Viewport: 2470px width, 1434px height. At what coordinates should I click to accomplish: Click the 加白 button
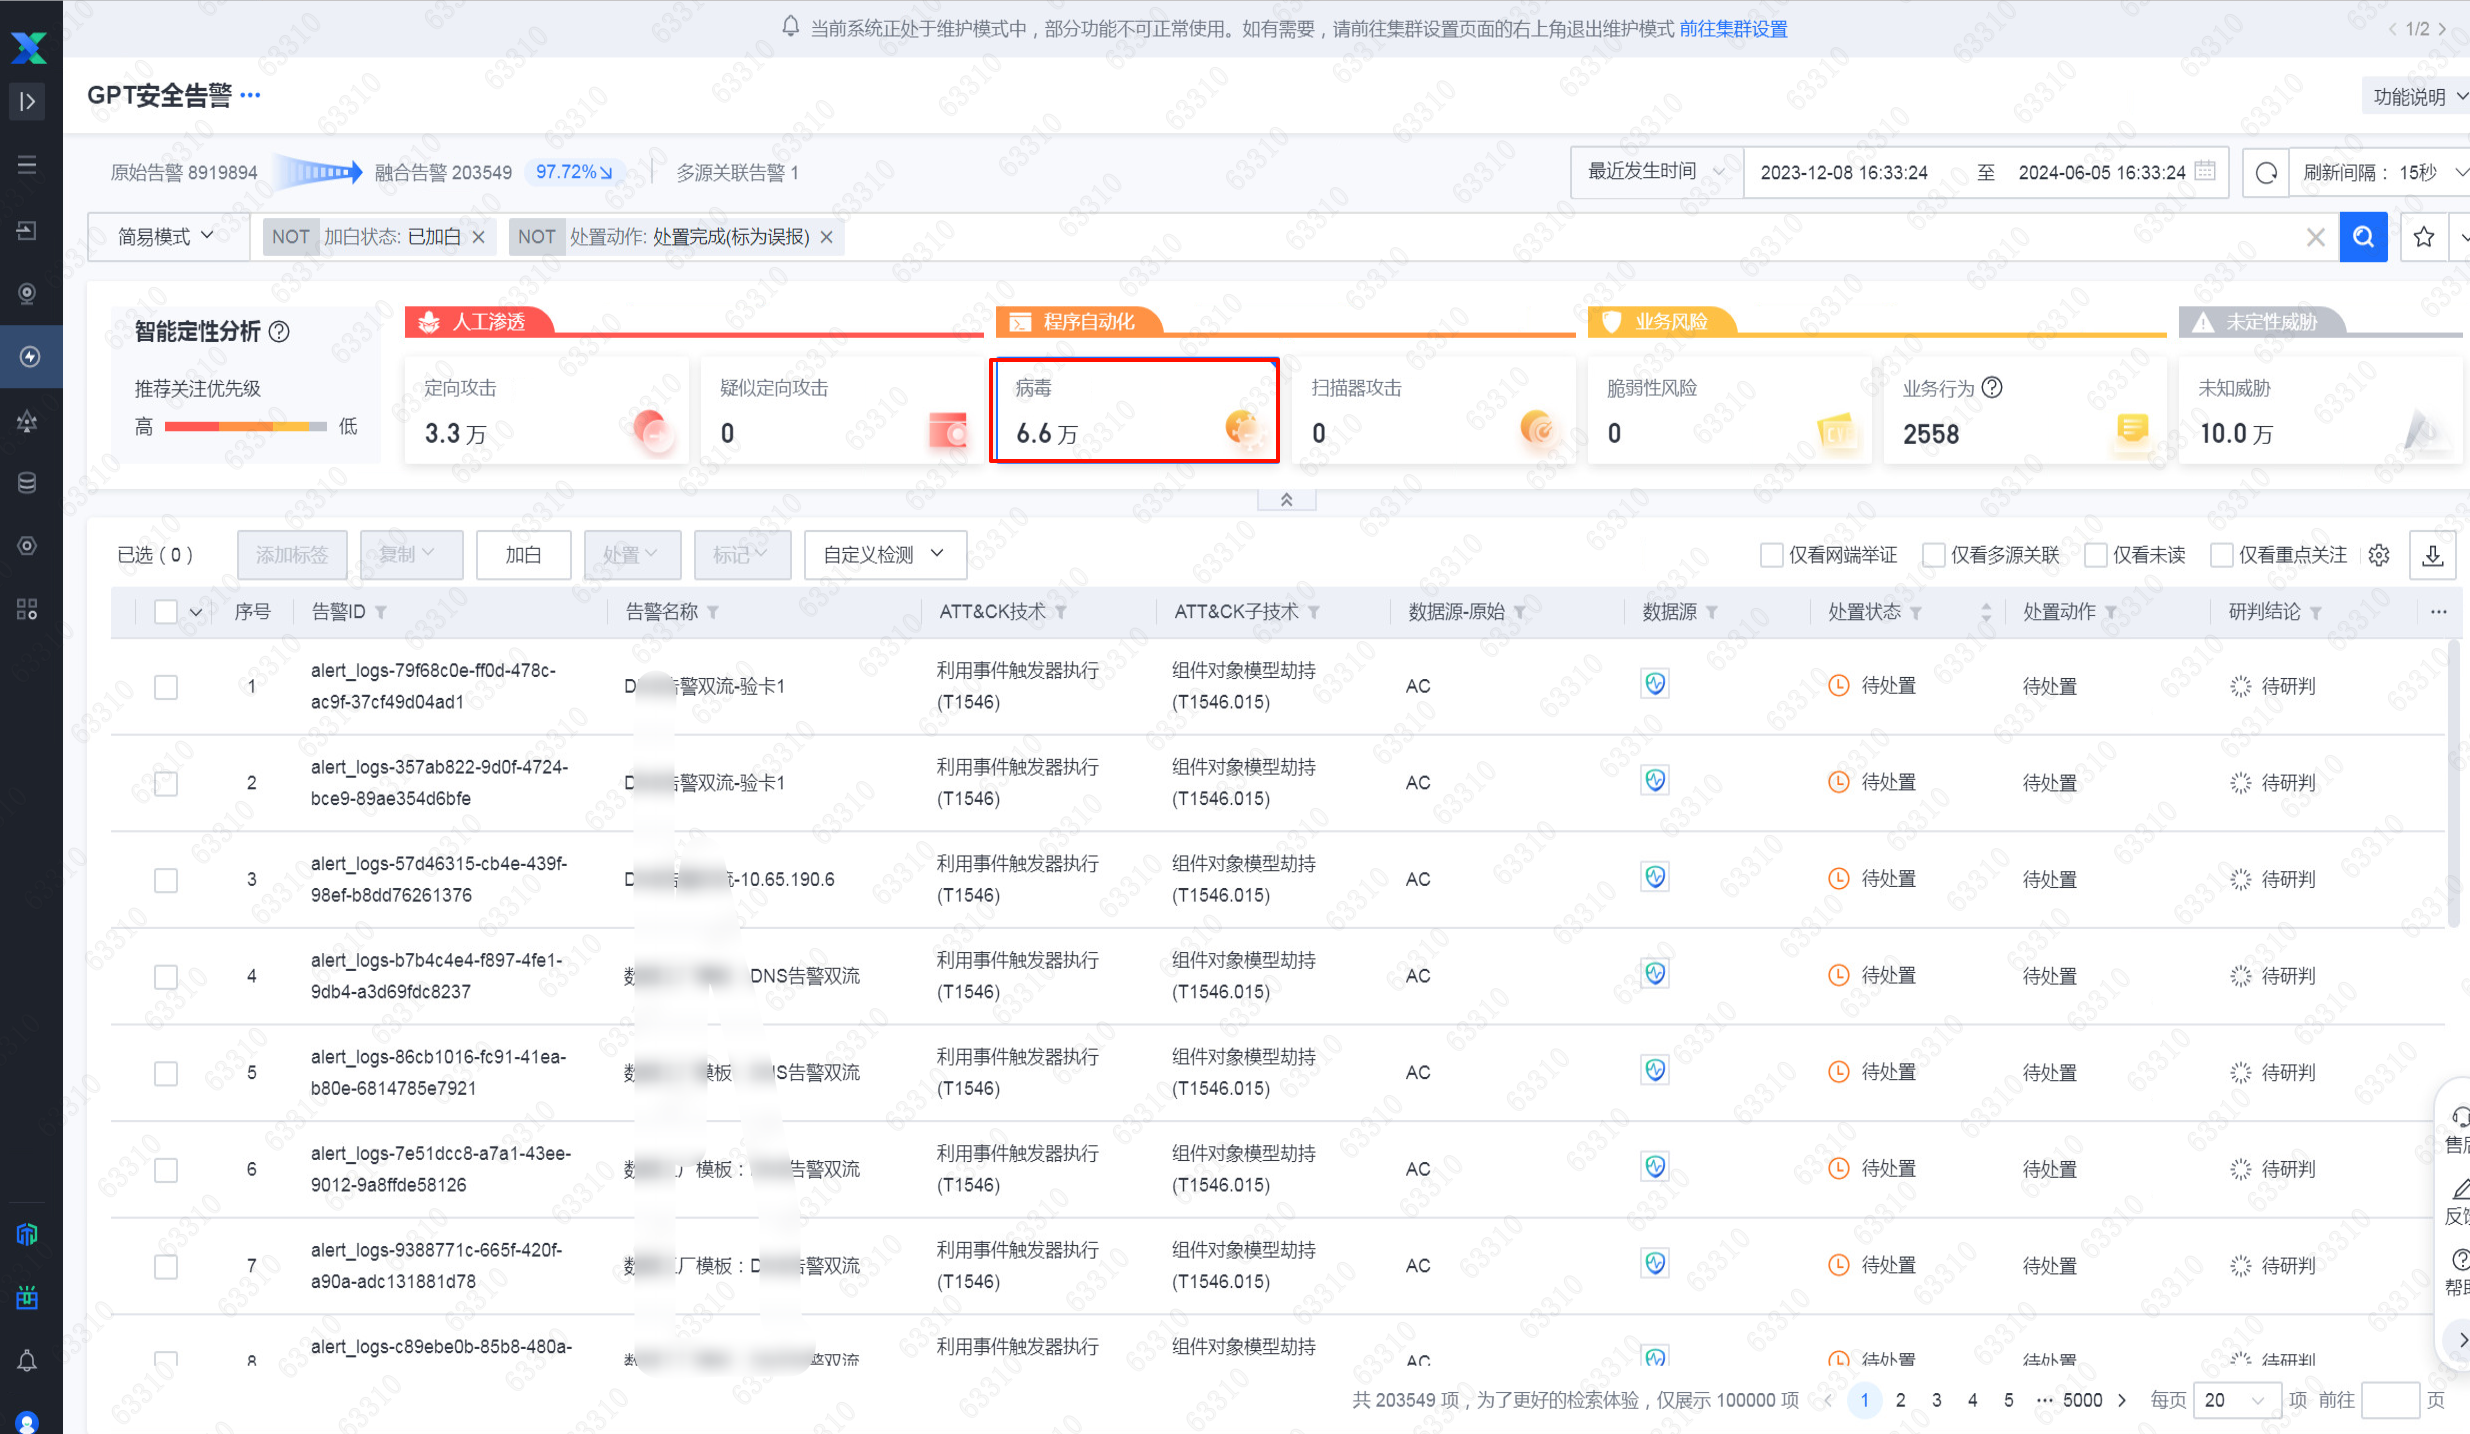tap(523, 555)
